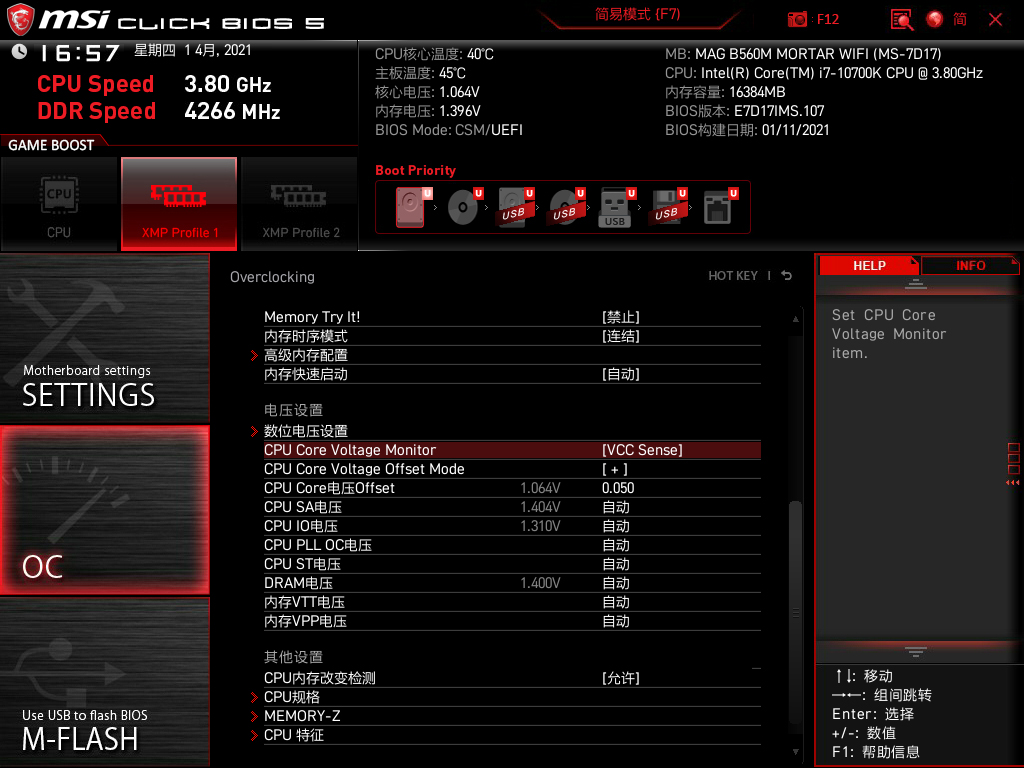
Task: Edit the CPU PLL OC电压 value
Action: pyautogui.click(x=615, y=545)
